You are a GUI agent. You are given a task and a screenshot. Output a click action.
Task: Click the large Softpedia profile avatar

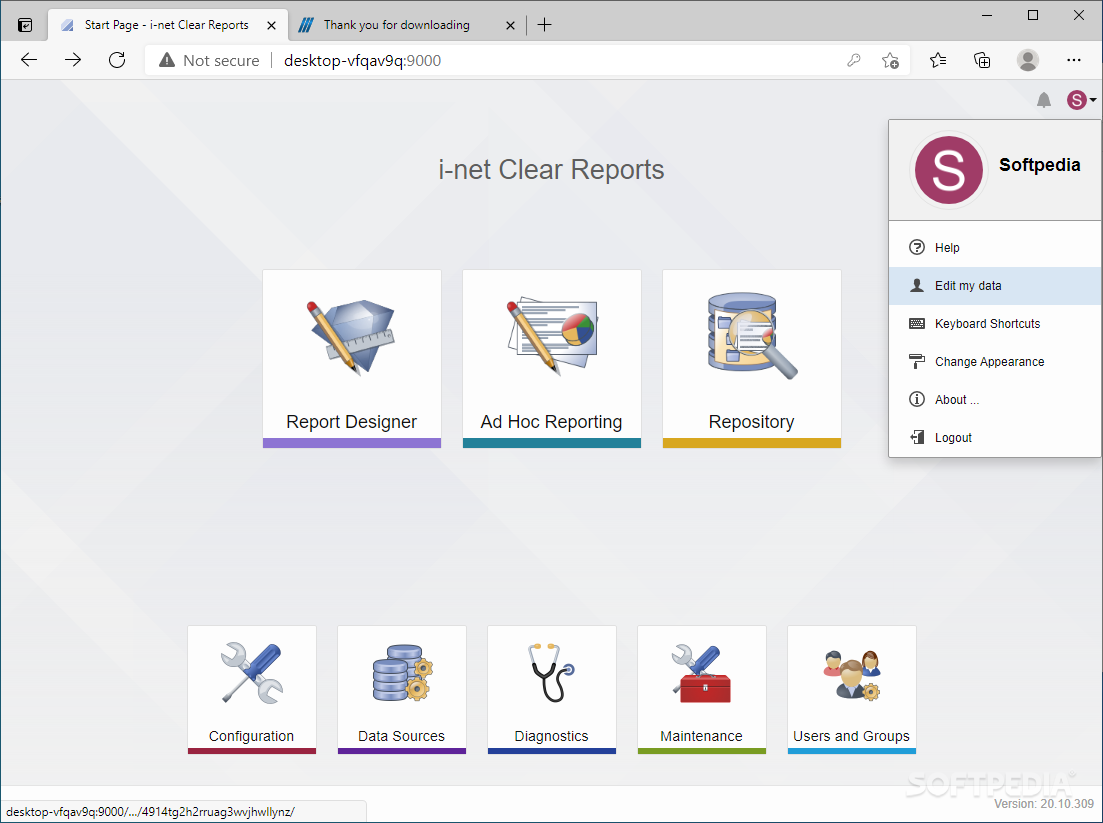[948, 170]
